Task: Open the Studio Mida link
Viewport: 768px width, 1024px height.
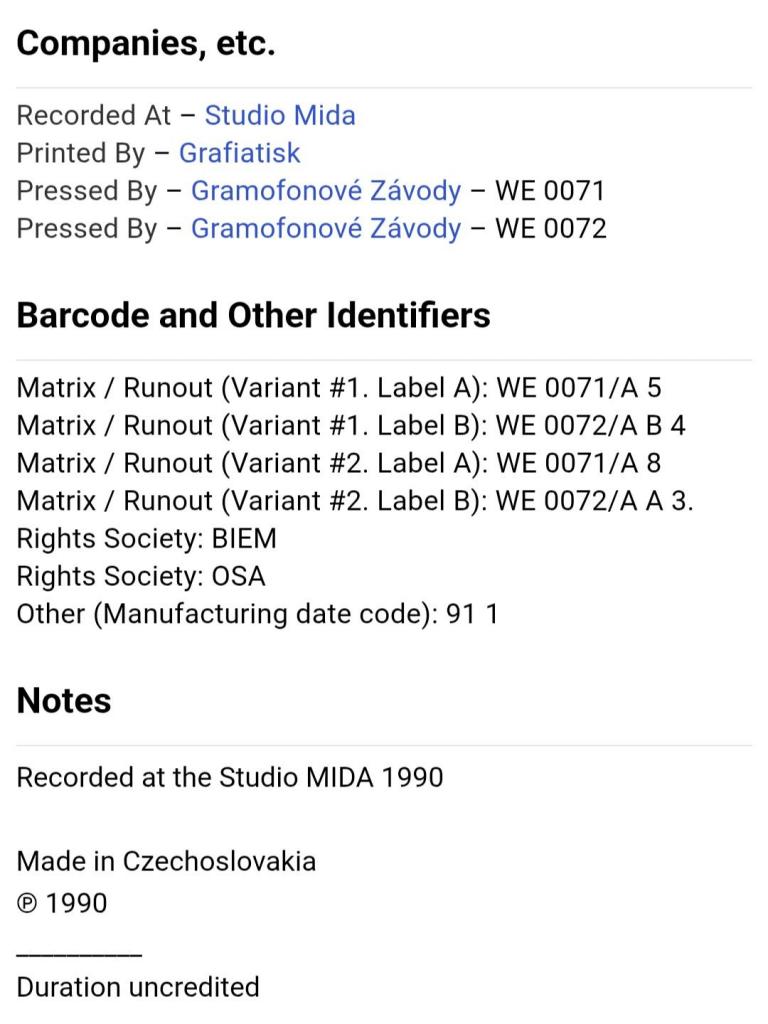Action: point(280,115)
